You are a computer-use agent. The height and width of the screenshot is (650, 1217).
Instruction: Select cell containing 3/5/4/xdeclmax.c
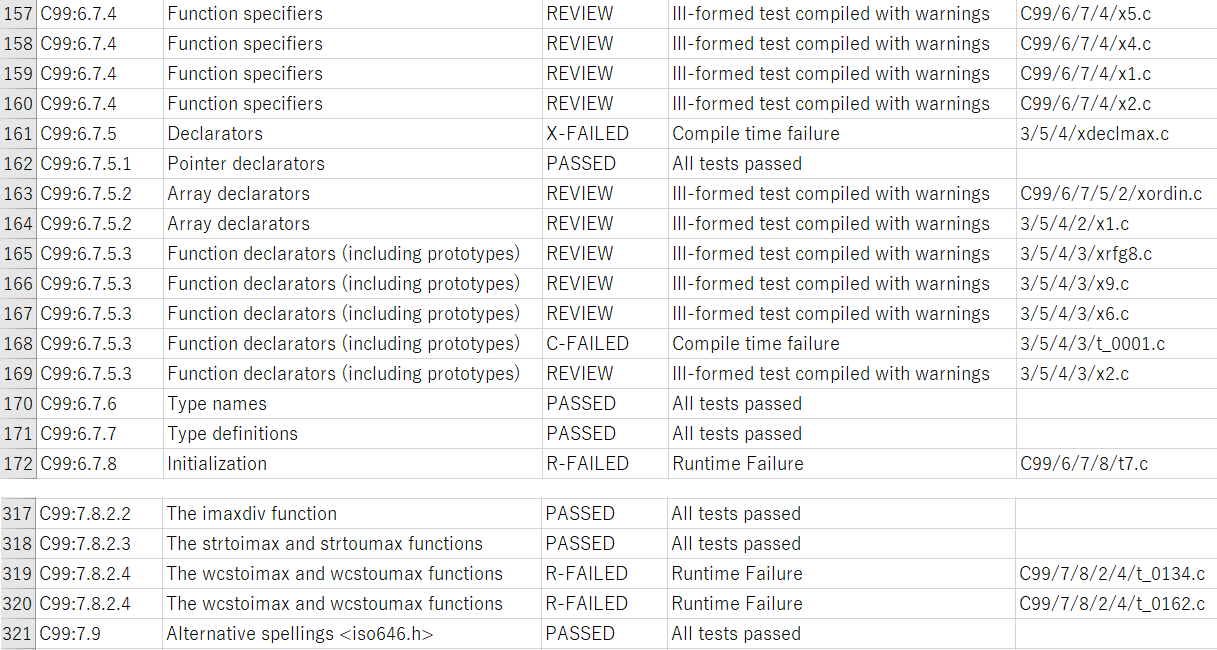point(1094,134)
